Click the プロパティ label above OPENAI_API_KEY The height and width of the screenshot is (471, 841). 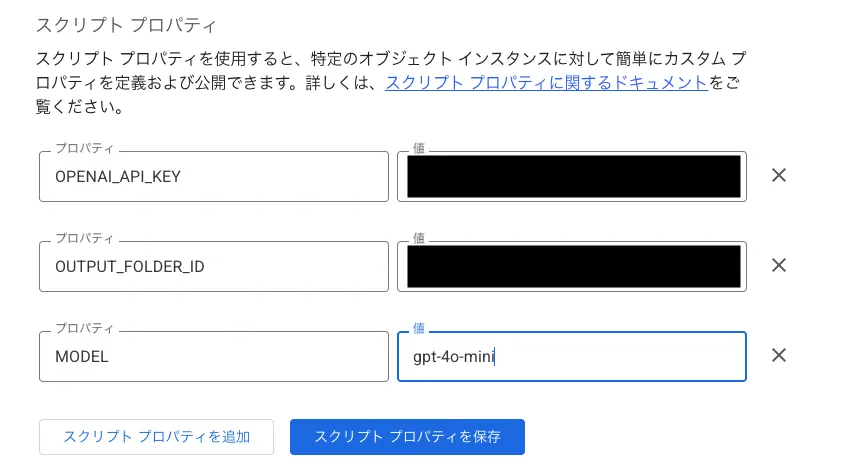click(x=84, y=149)
